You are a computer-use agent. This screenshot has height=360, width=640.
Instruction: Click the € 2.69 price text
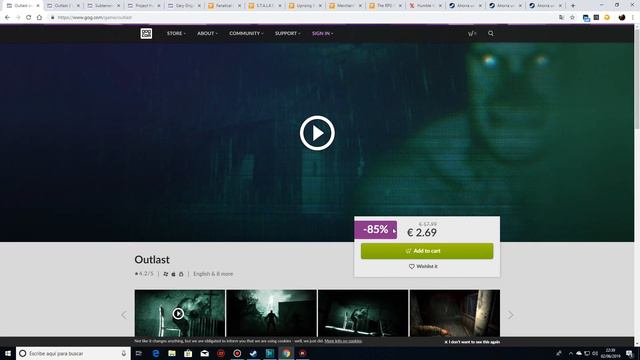click(422, 233)
